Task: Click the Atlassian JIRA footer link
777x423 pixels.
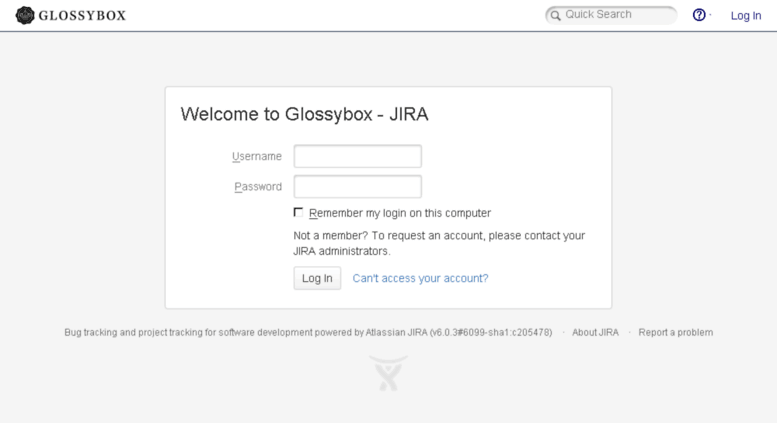Action: coord(396,332)
